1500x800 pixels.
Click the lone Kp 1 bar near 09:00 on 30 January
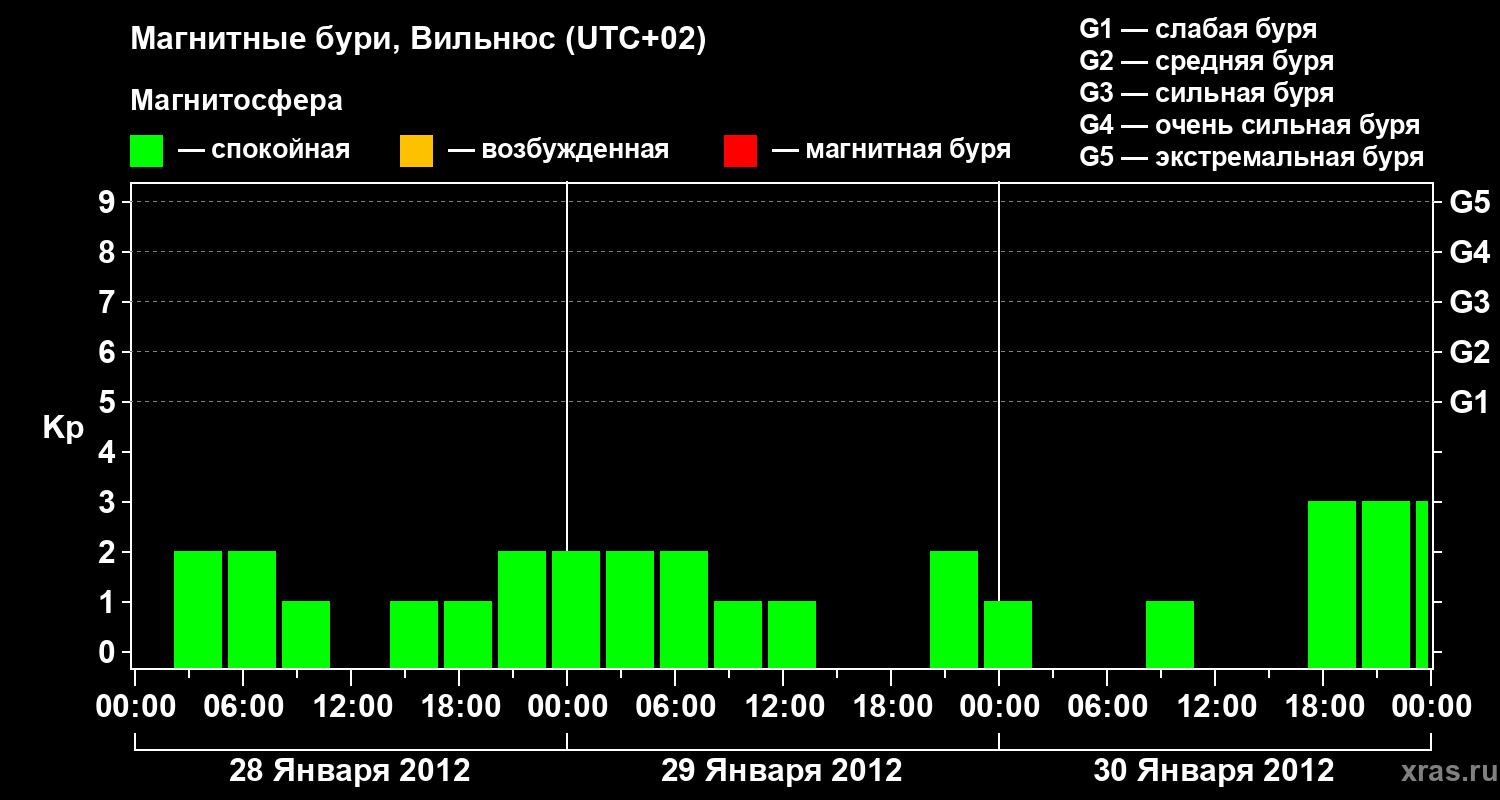pos(1170,634)
